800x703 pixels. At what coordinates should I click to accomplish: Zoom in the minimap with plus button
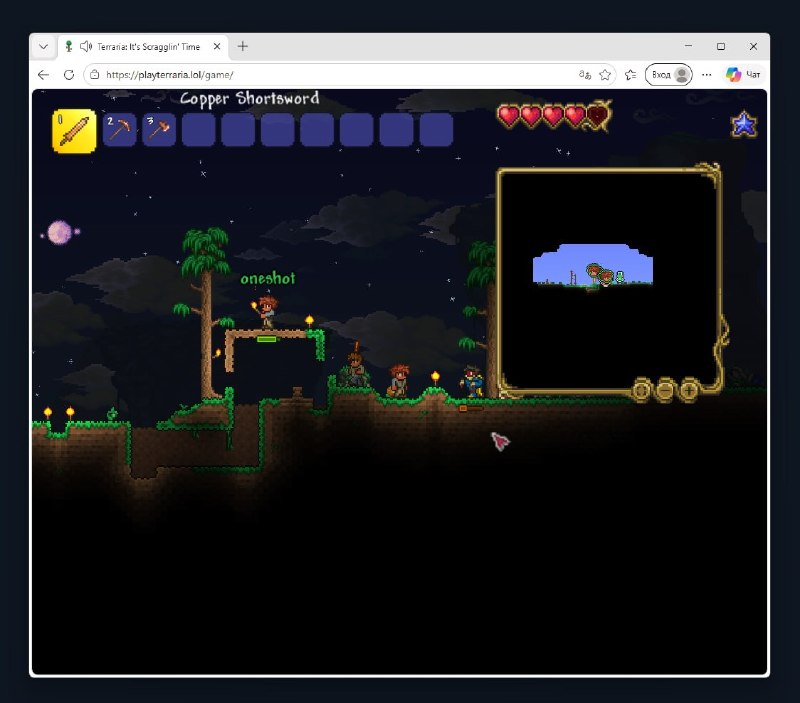tap(689, 391)
